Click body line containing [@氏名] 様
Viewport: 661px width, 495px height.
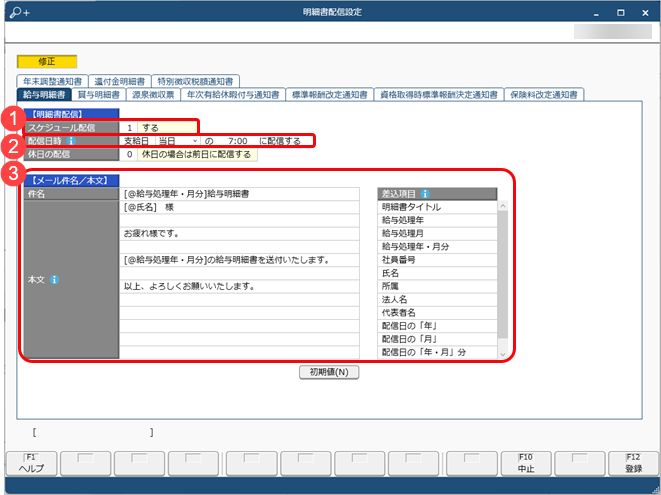(239, 207)
